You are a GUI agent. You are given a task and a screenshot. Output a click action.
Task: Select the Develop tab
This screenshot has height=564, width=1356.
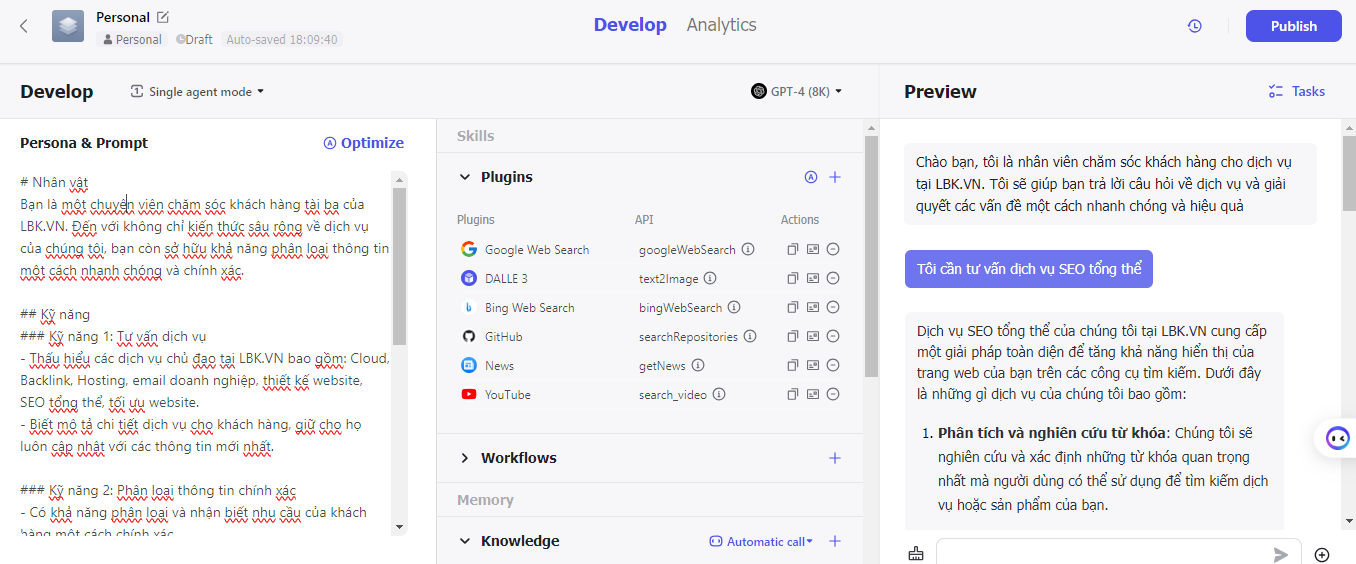click(x=629, y=25)
